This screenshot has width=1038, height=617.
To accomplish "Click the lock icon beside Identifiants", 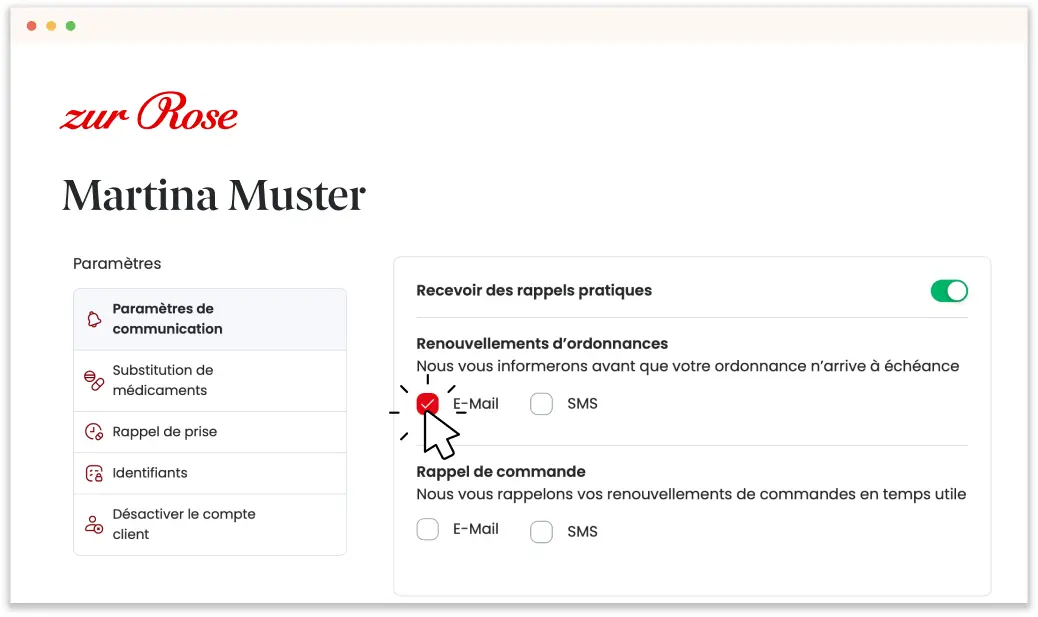I will 94,473.
